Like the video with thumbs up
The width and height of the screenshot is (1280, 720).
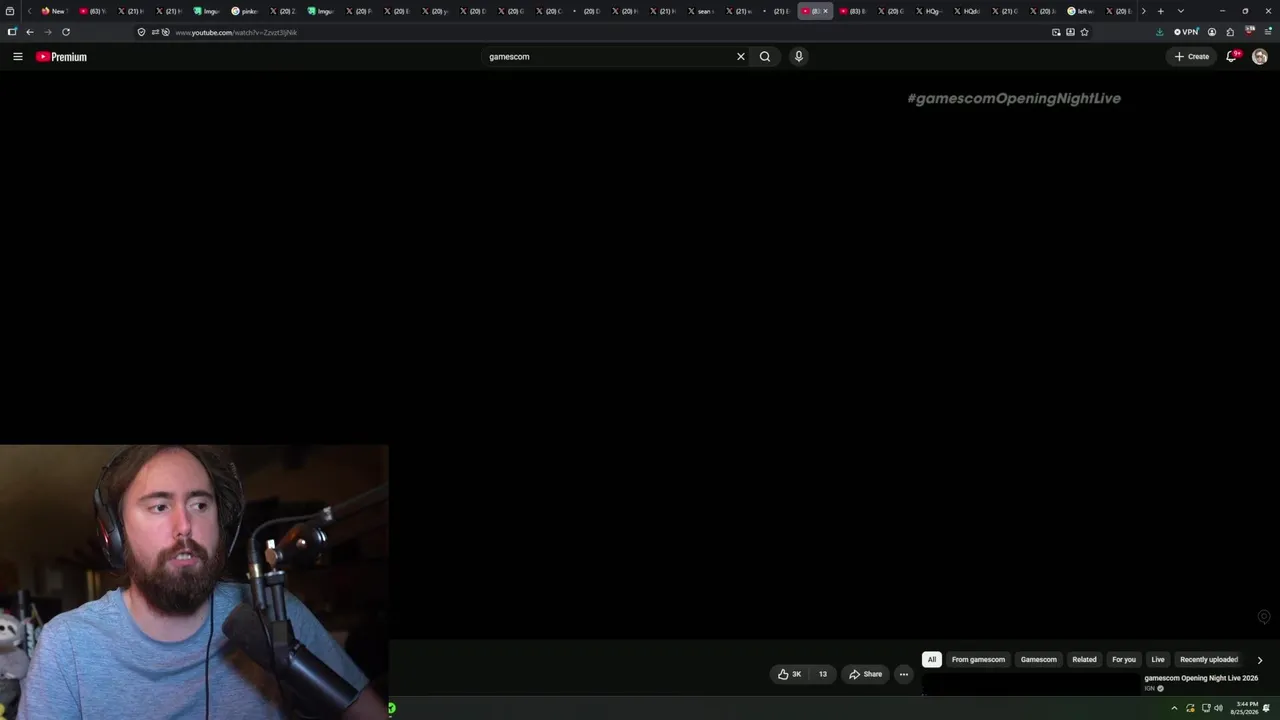click(790, 674)
